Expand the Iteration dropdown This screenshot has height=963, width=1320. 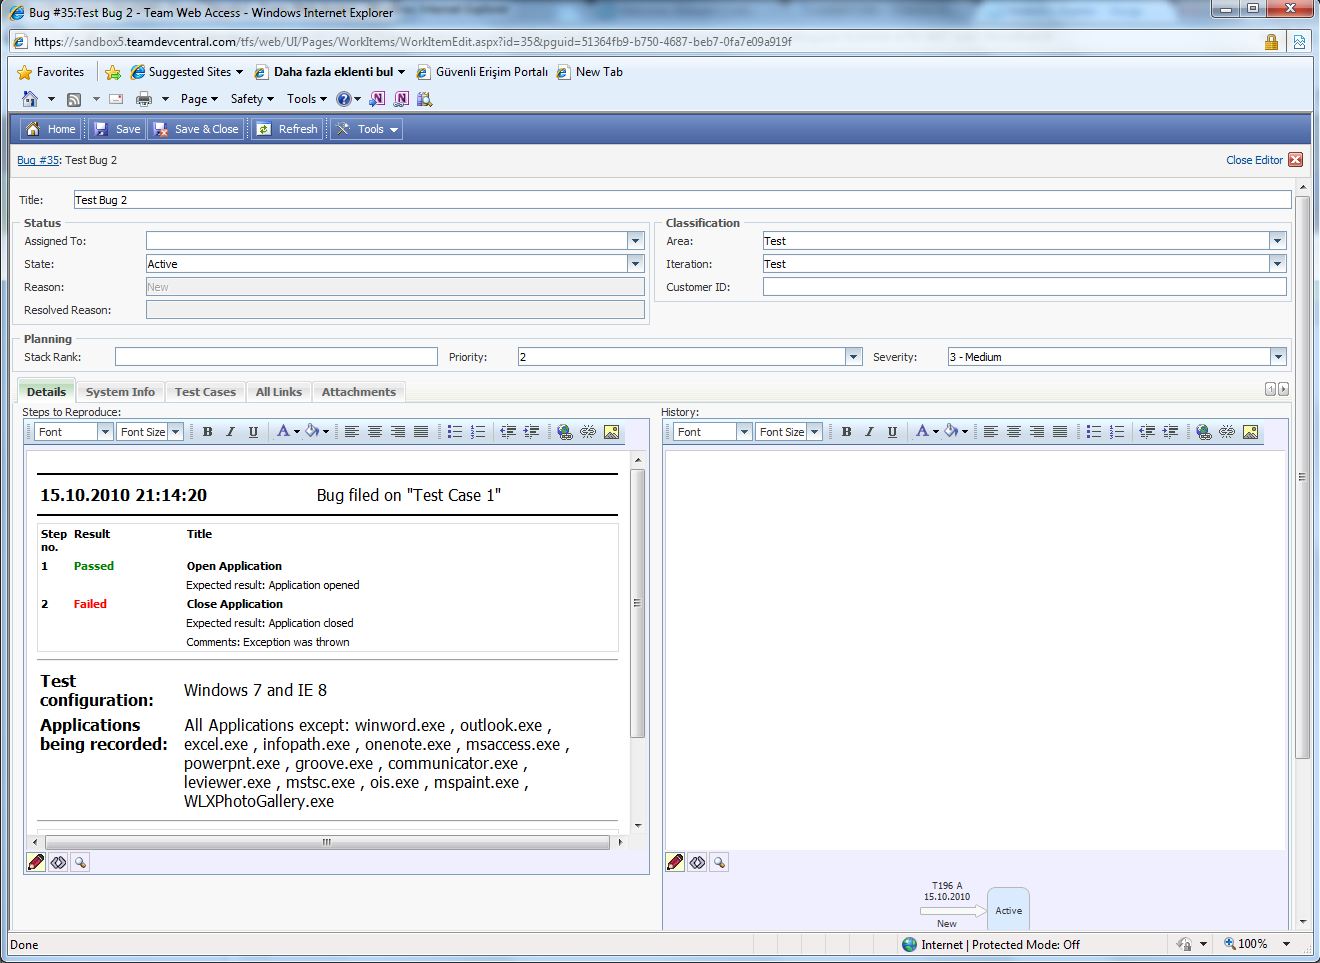click(1277, 264)
